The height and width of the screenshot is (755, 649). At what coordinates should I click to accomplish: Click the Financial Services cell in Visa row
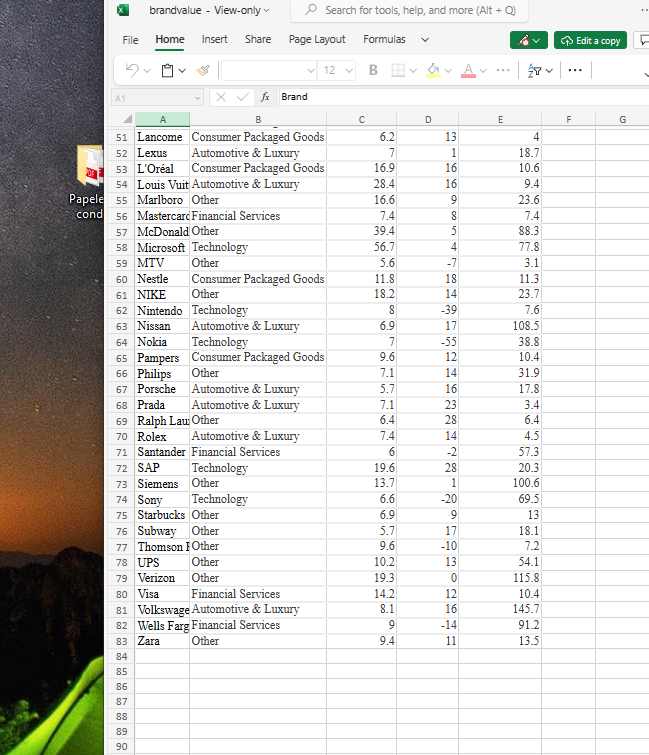click(x=258, y=594)
